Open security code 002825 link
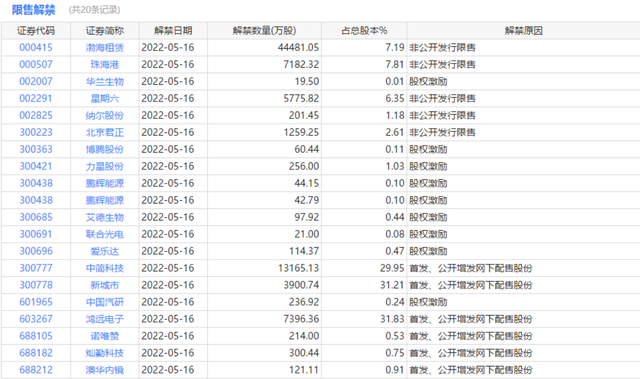The height and width of the screenshot is (379, 640). [36, 115]
